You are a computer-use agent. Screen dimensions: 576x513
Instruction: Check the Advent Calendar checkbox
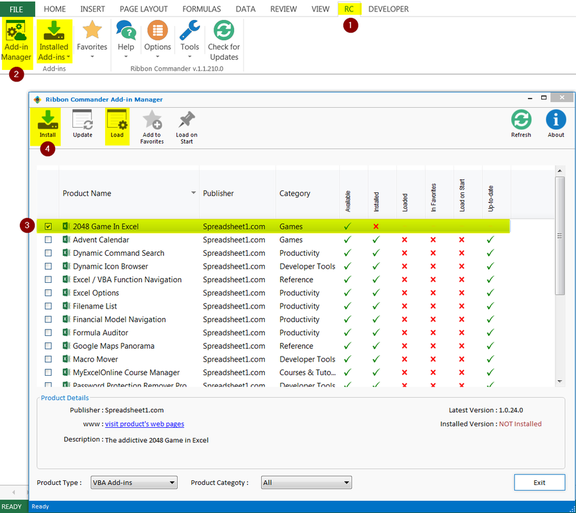(48, 240)
